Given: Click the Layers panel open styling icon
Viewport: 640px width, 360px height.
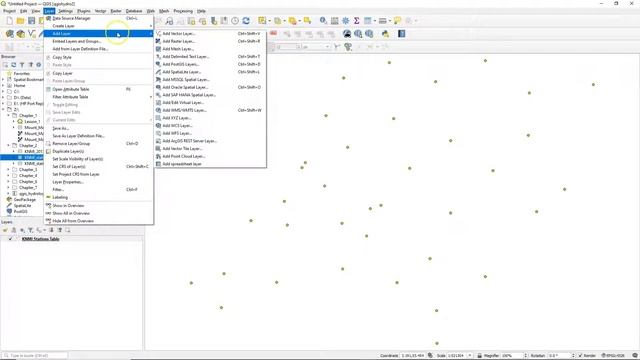Looking at the screenshot, I should click(5, 230).
